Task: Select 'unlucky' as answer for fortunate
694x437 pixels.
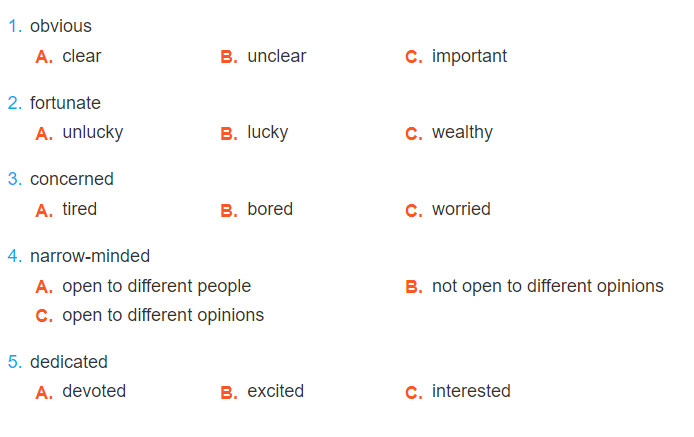Action: click(x=79, y=132)
